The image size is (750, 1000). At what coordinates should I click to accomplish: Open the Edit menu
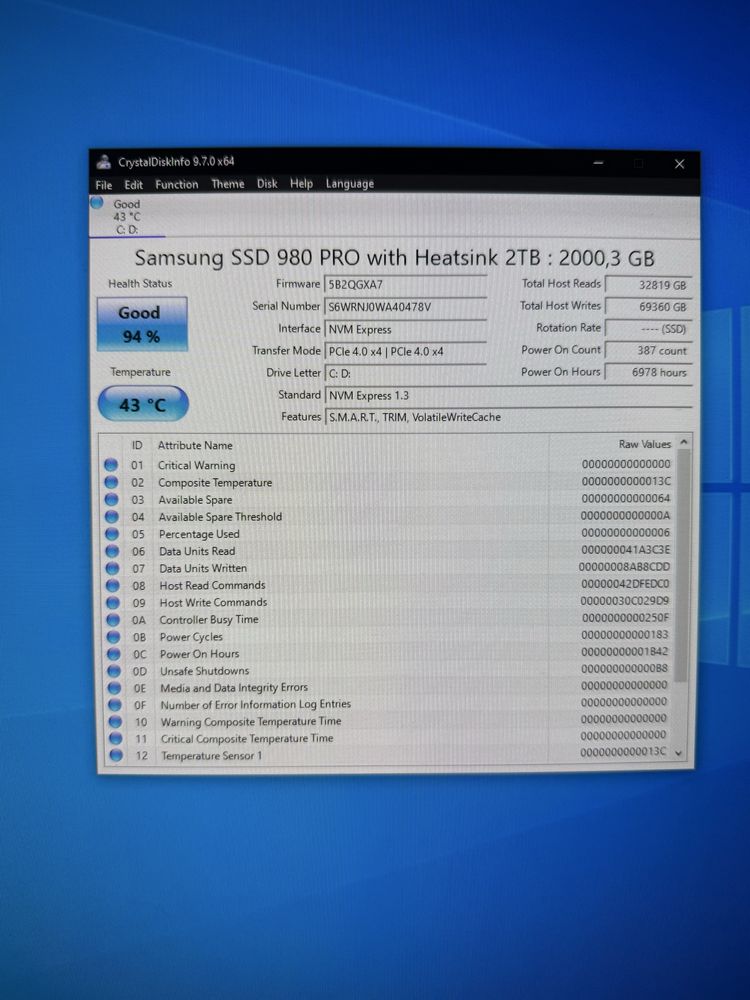point(133,185)
